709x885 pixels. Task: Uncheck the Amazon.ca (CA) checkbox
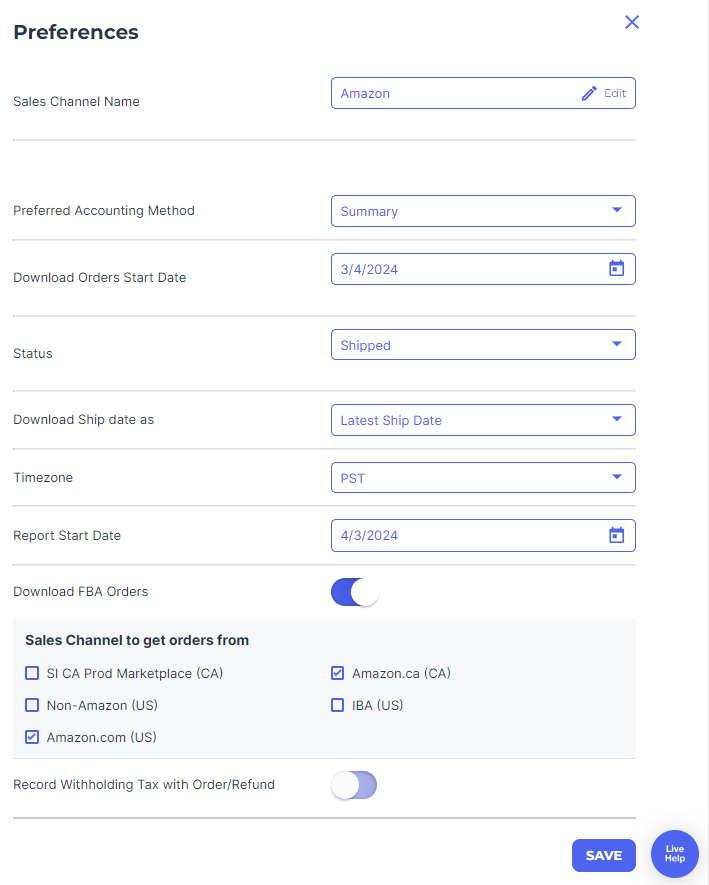pyautogui.click(x=338, y=673)
